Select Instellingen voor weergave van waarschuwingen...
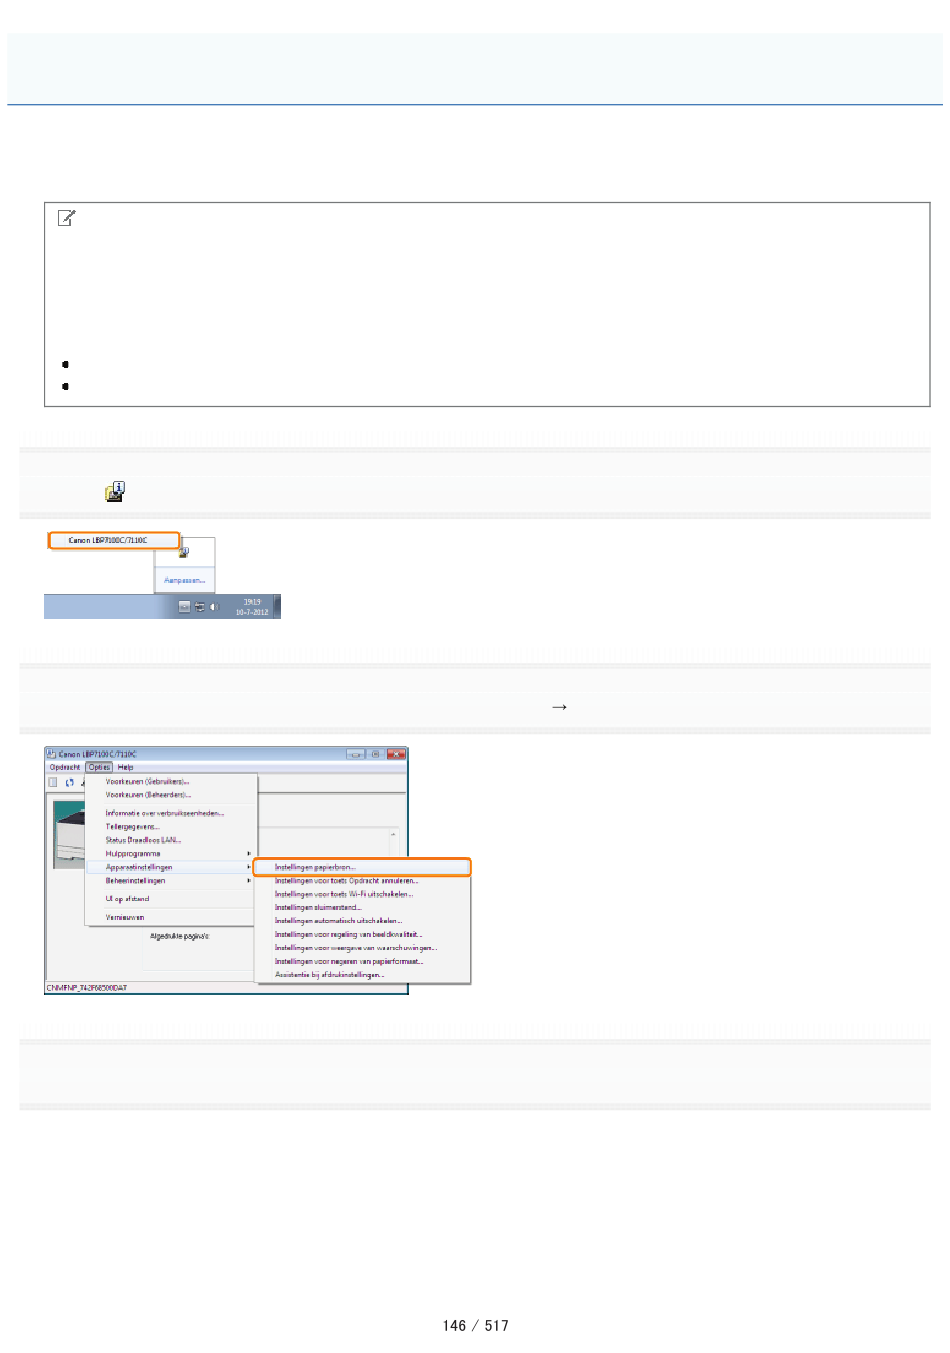 point(362,948)
